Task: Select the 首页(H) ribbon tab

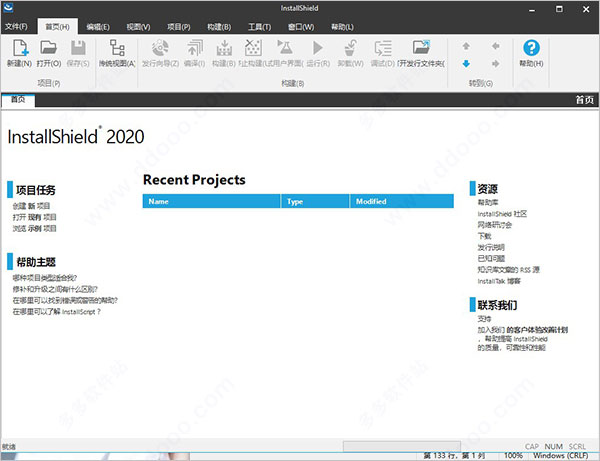Action: (x=57, y=26)
